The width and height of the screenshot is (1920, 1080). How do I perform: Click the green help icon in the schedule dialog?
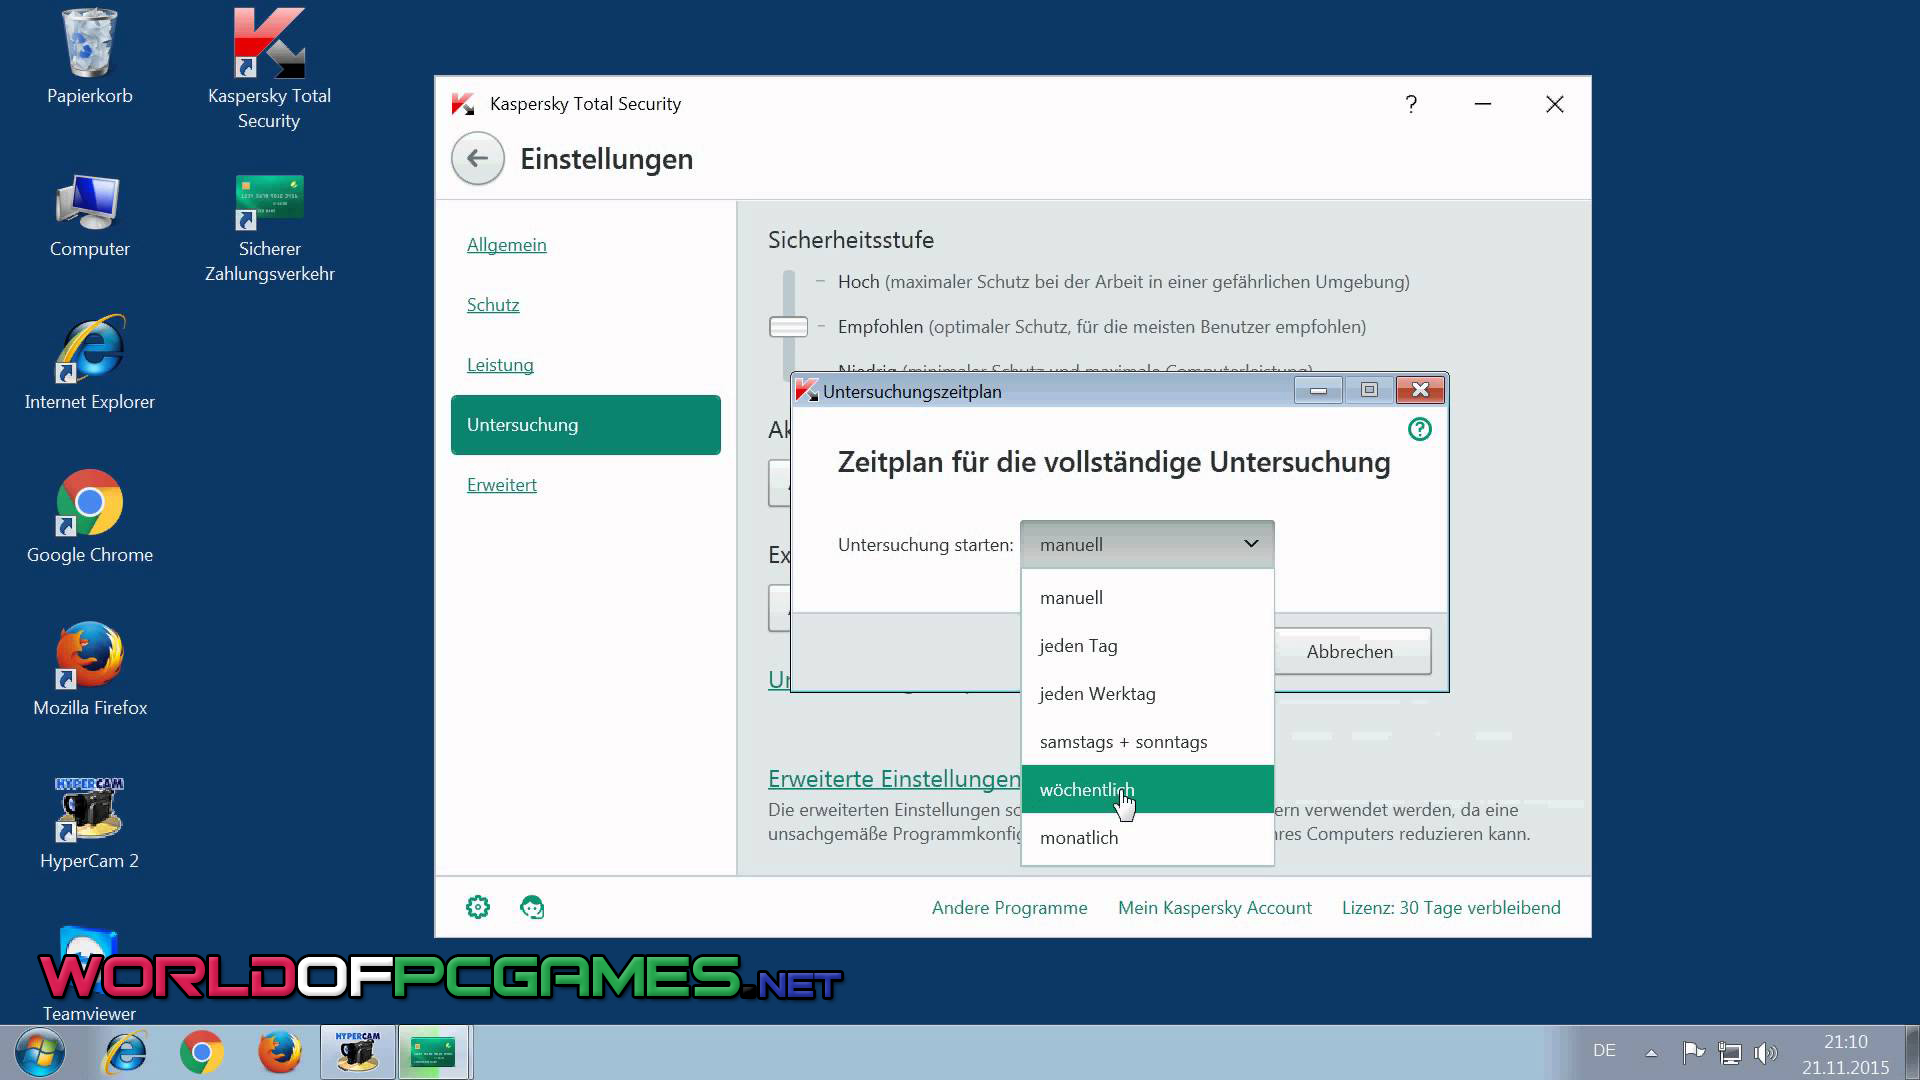1419,430
